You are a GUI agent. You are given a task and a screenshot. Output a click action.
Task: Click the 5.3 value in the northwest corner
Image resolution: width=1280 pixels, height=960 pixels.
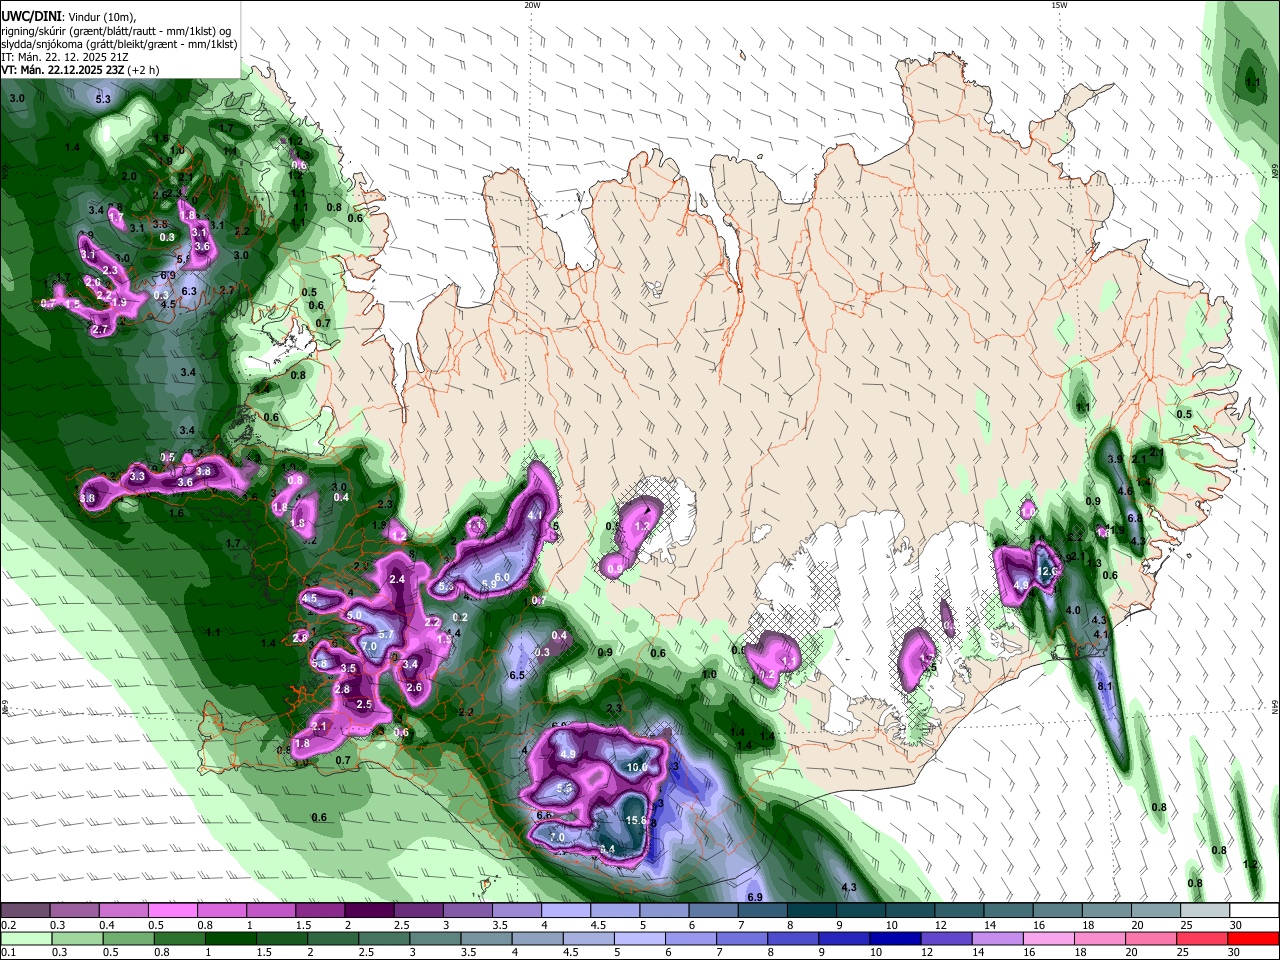(103, 99)
